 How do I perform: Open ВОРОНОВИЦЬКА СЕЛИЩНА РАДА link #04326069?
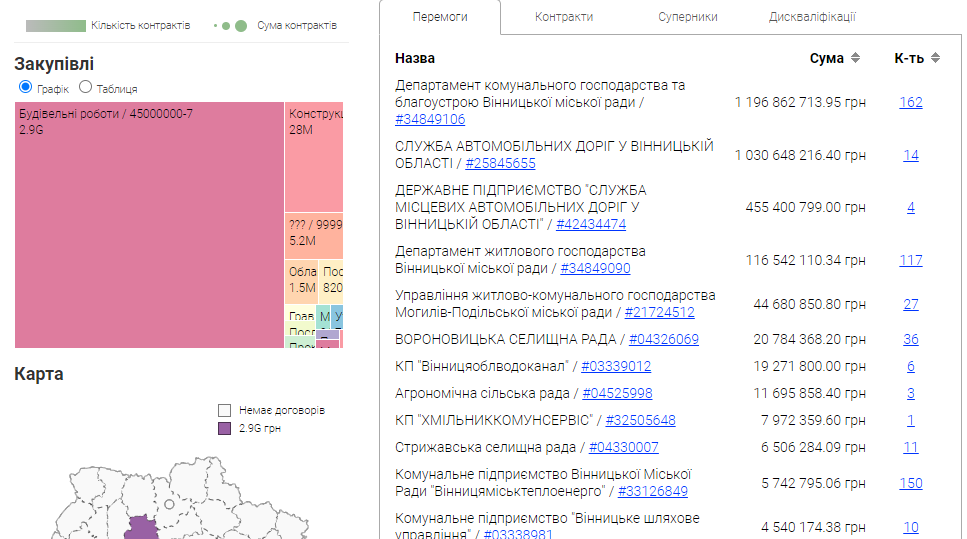point(663,339)
